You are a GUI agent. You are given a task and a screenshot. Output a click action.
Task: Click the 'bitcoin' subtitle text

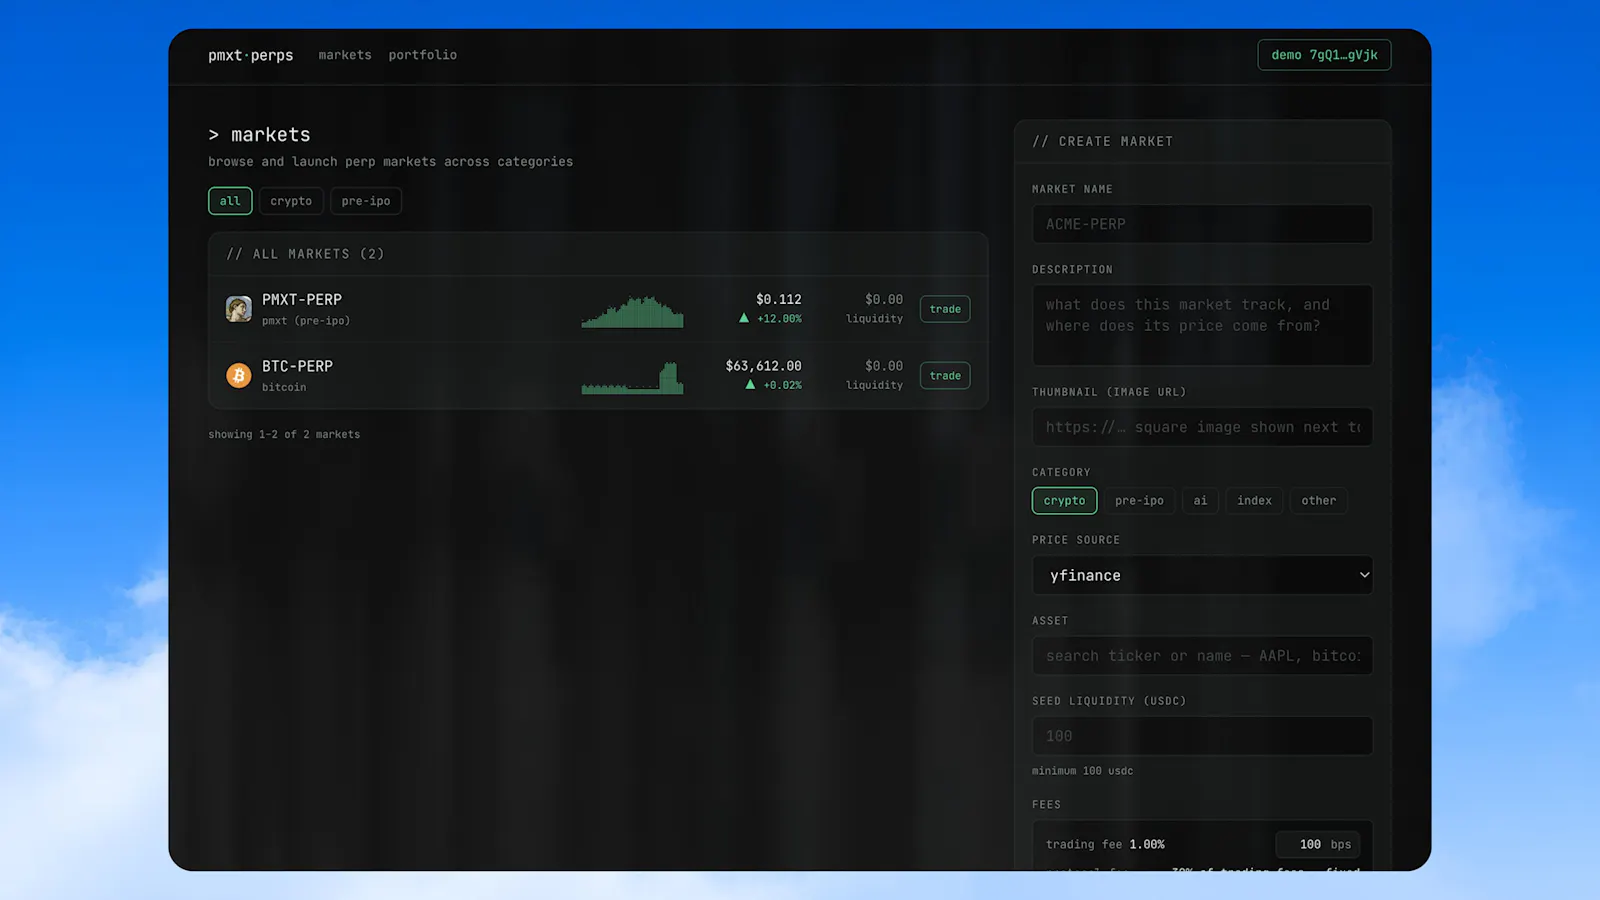click(284, 387)
